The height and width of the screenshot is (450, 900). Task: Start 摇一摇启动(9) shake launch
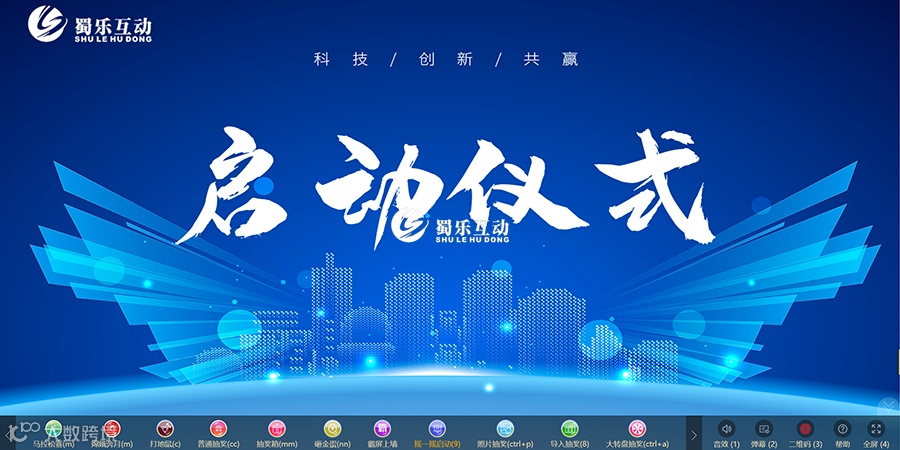tap(437, 429)
